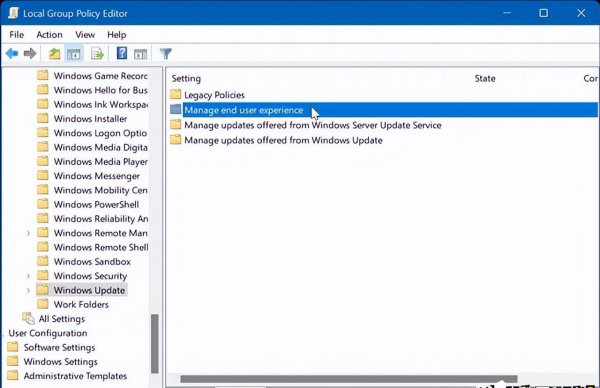Select Windows Media Player tree item
600x388 pixels.
click(x=101, y=161)
